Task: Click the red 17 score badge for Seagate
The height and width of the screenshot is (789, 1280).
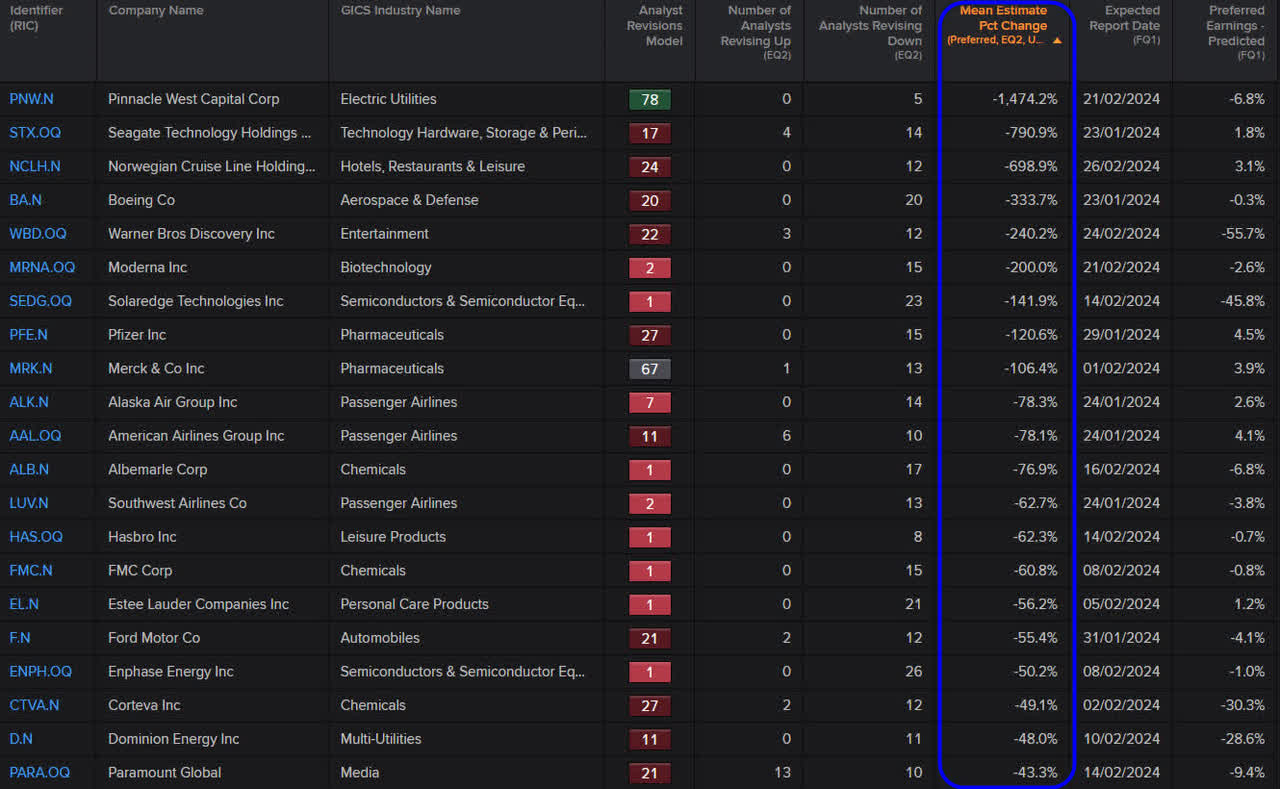Action: (649, 132)
